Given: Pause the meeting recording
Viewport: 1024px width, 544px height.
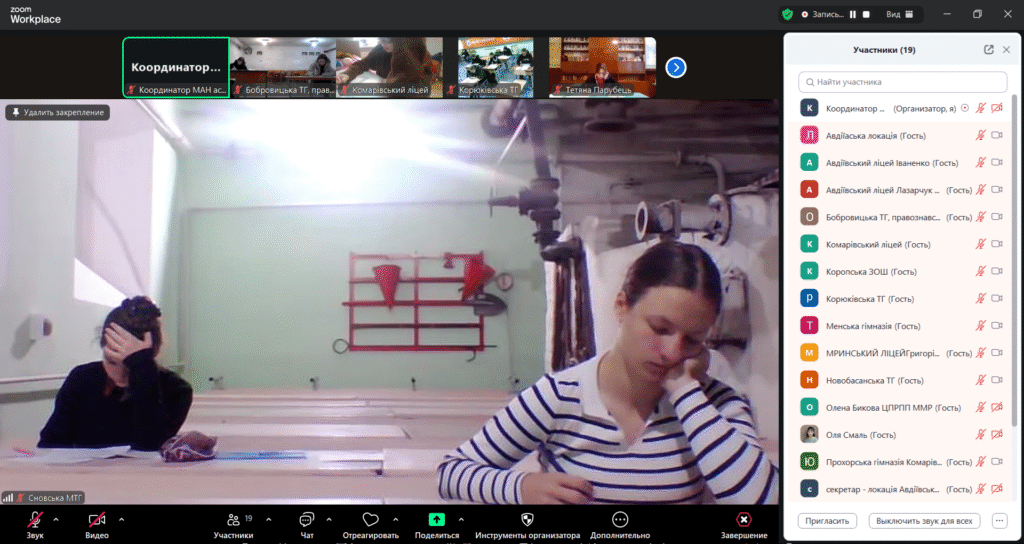Looking at the screenshot, I should pyautogui.click(x=853, y=14).
